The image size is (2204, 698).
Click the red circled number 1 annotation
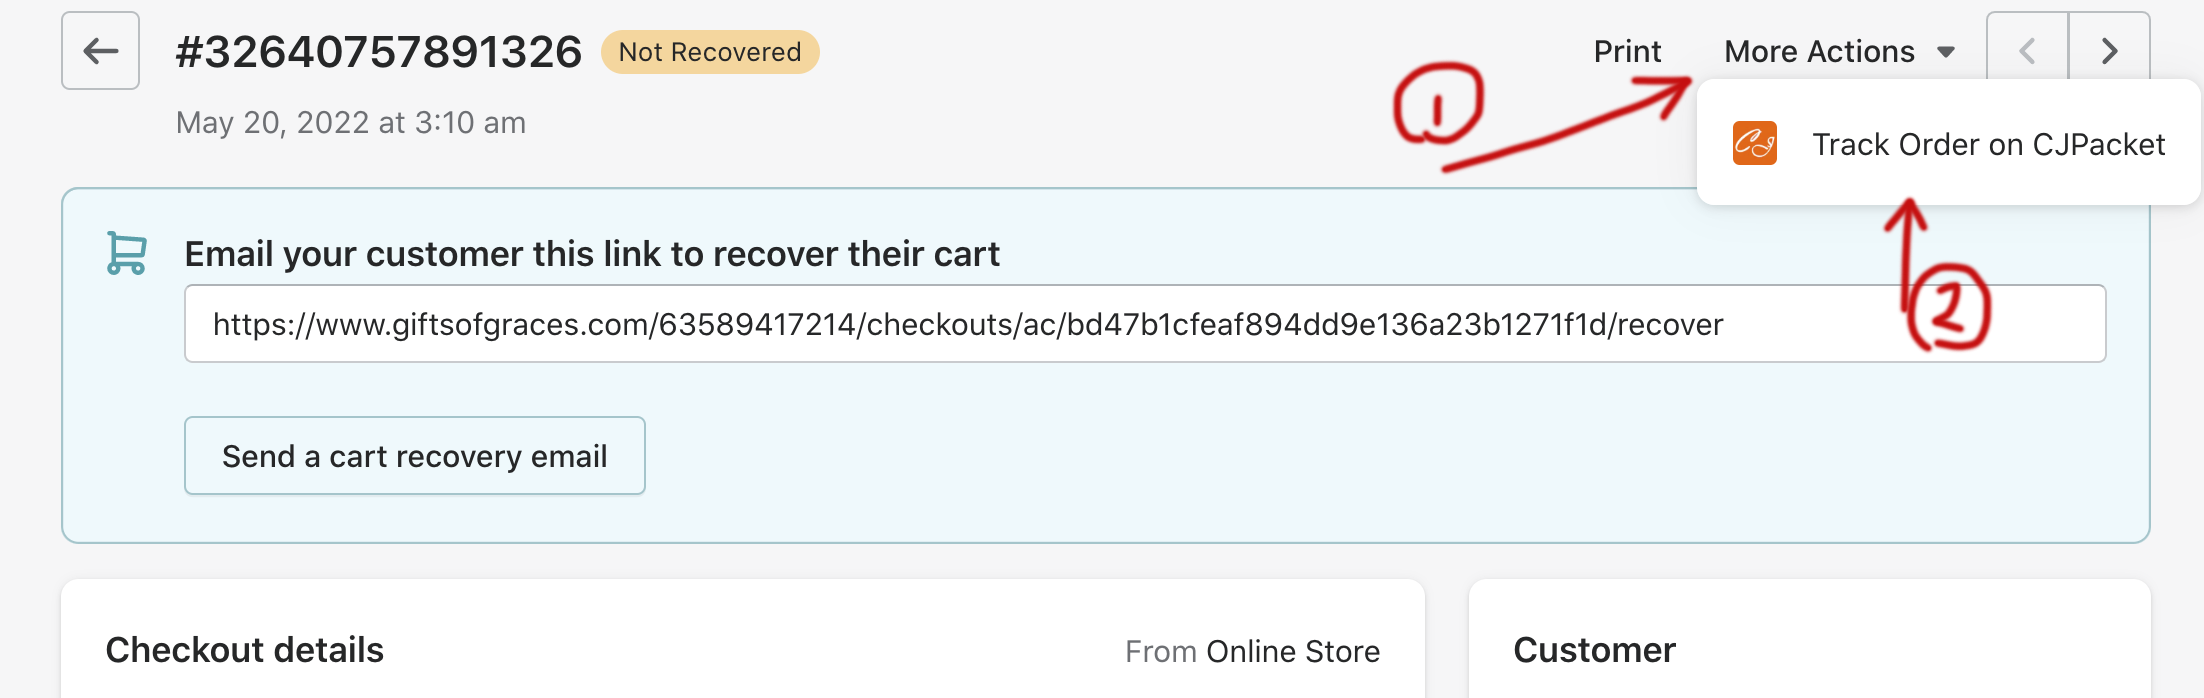(1438, 104)
